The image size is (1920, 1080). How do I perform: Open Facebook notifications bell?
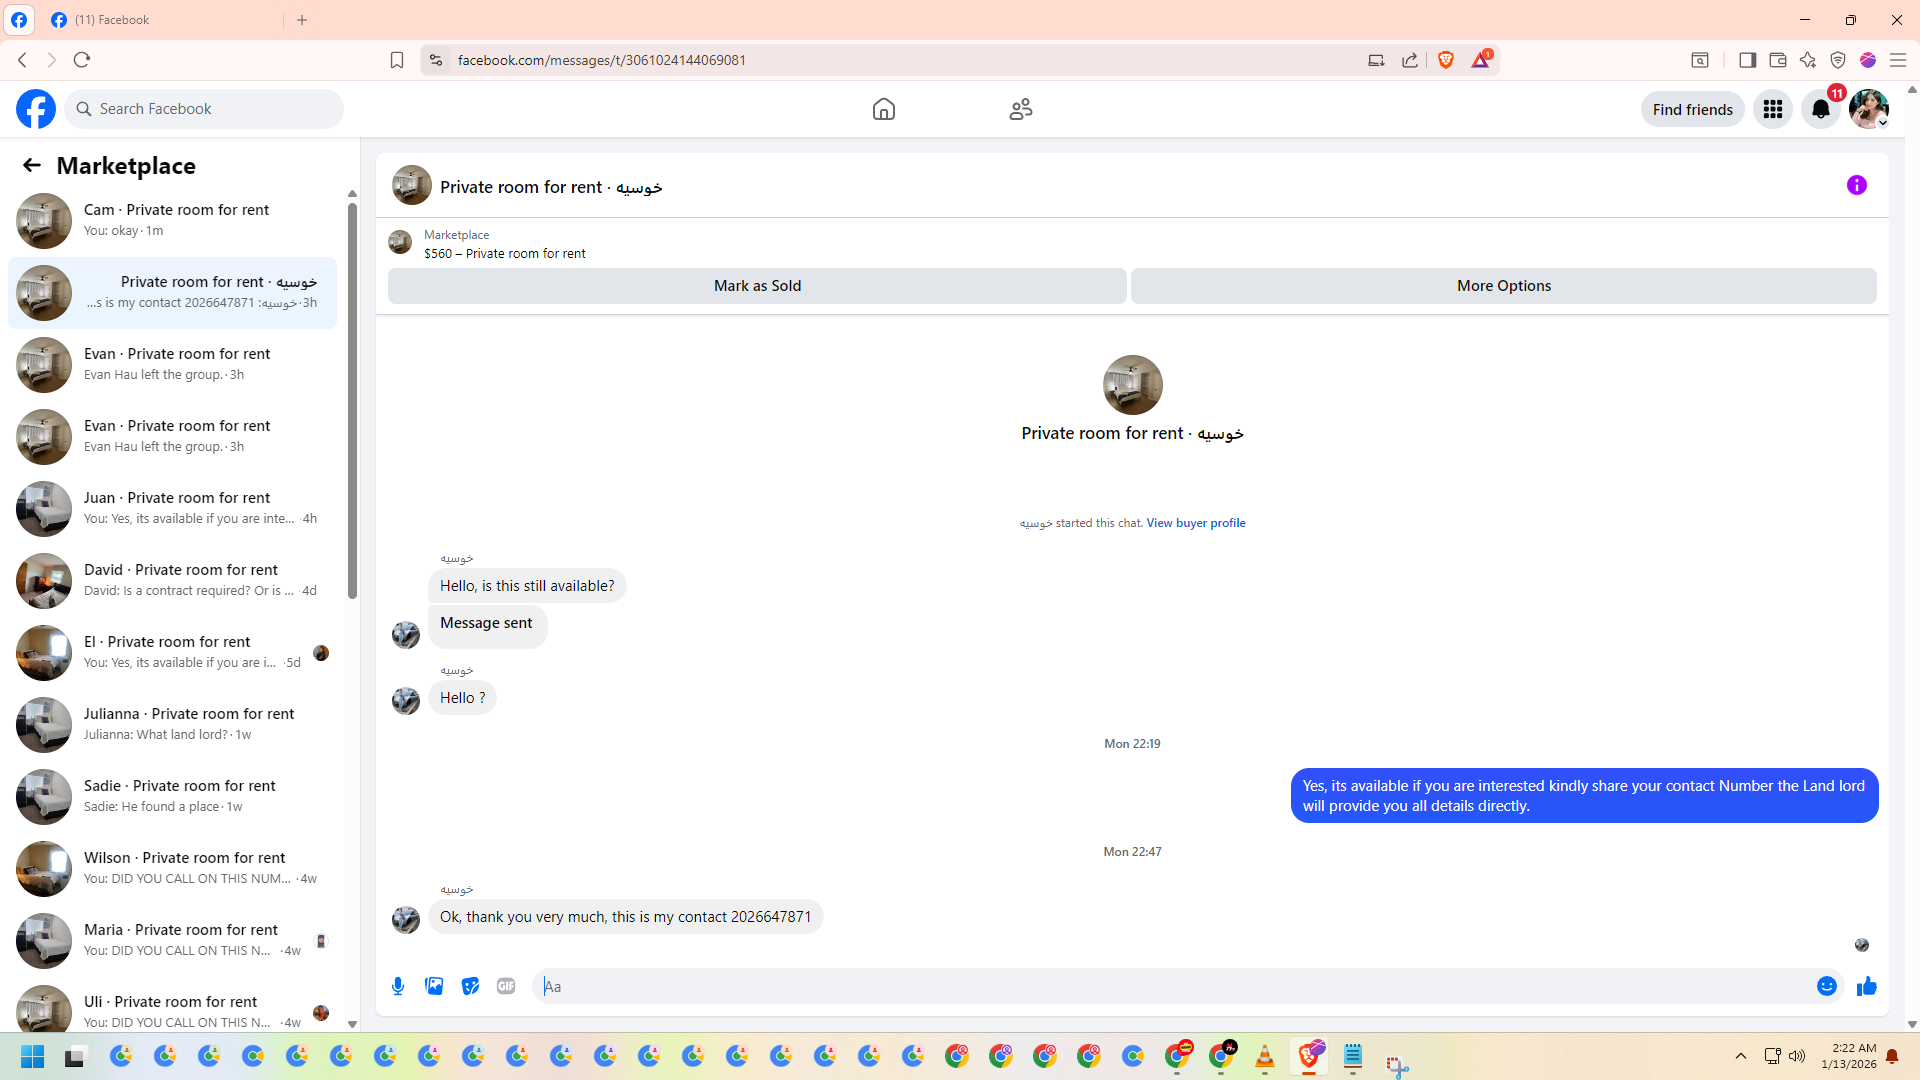coord(1820,109)
